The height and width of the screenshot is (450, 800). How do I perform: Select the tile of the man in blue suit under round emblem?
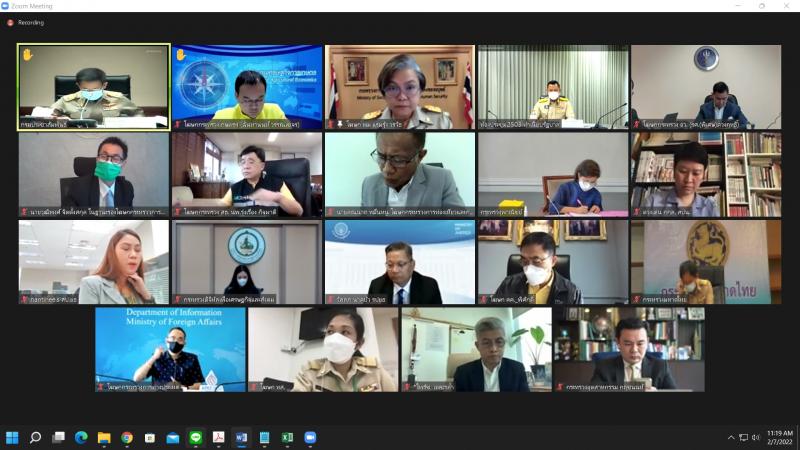click(706, 87)
